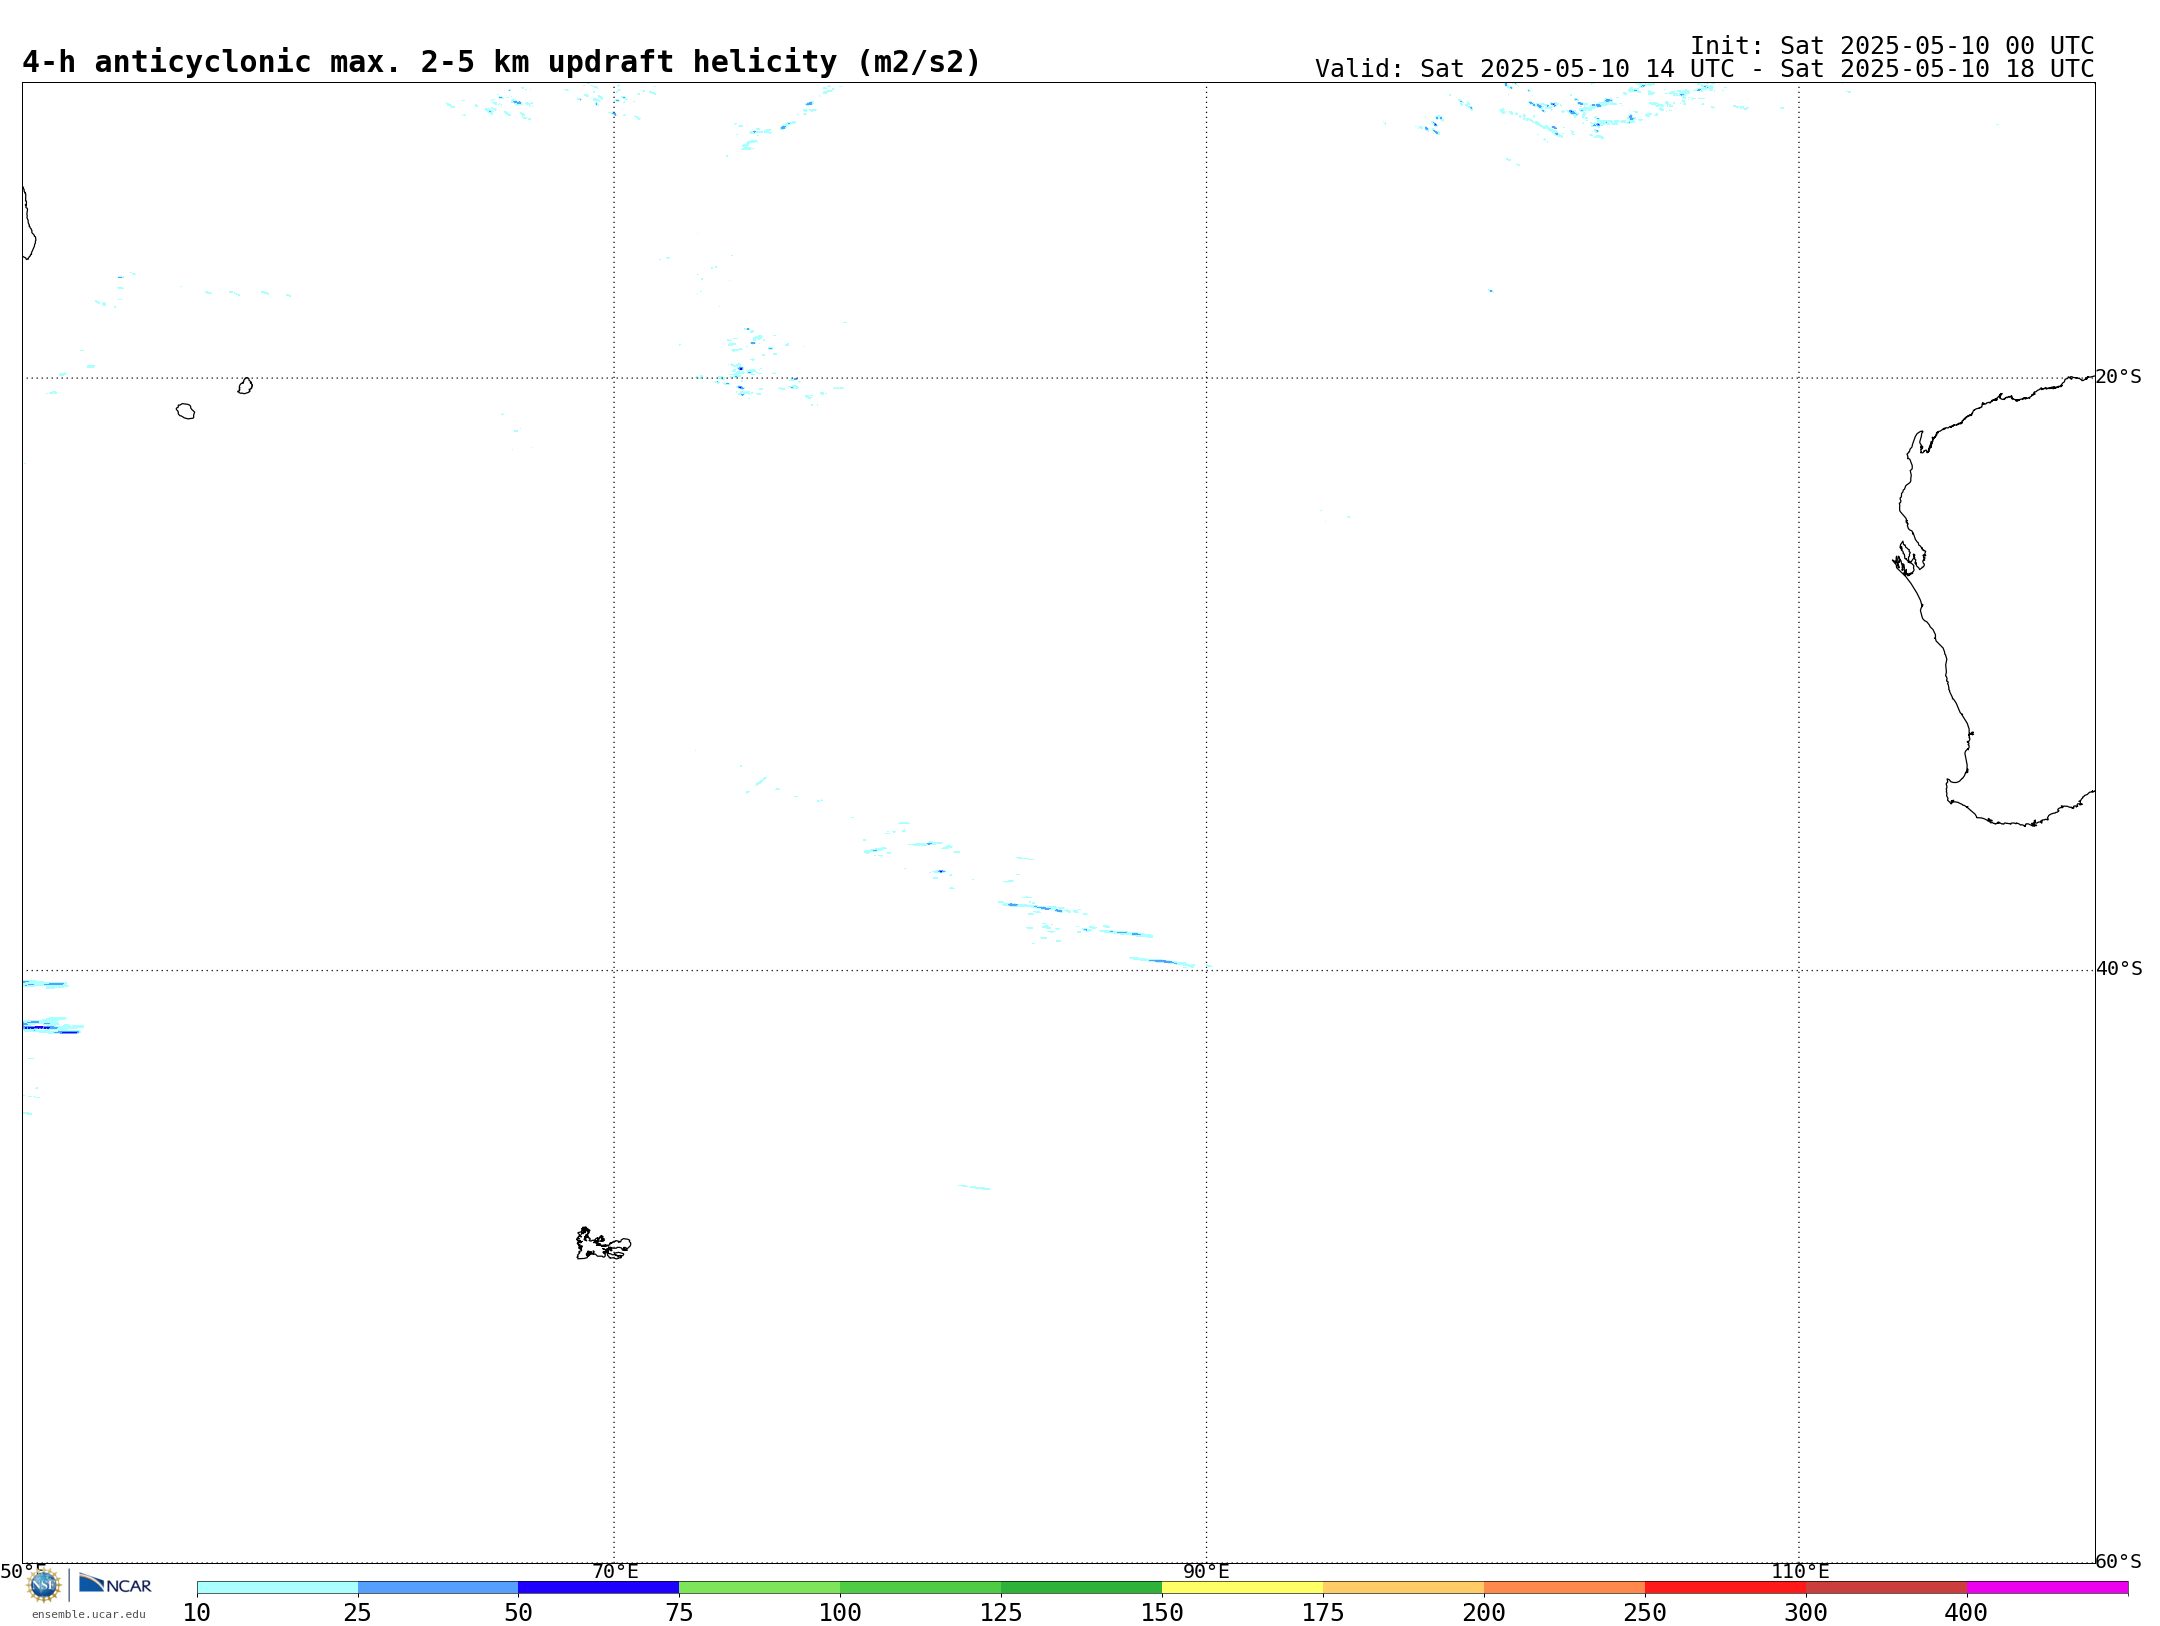
Task: Select the yellow 150-175 color swatch
Action: (x=1243, y=1588)
